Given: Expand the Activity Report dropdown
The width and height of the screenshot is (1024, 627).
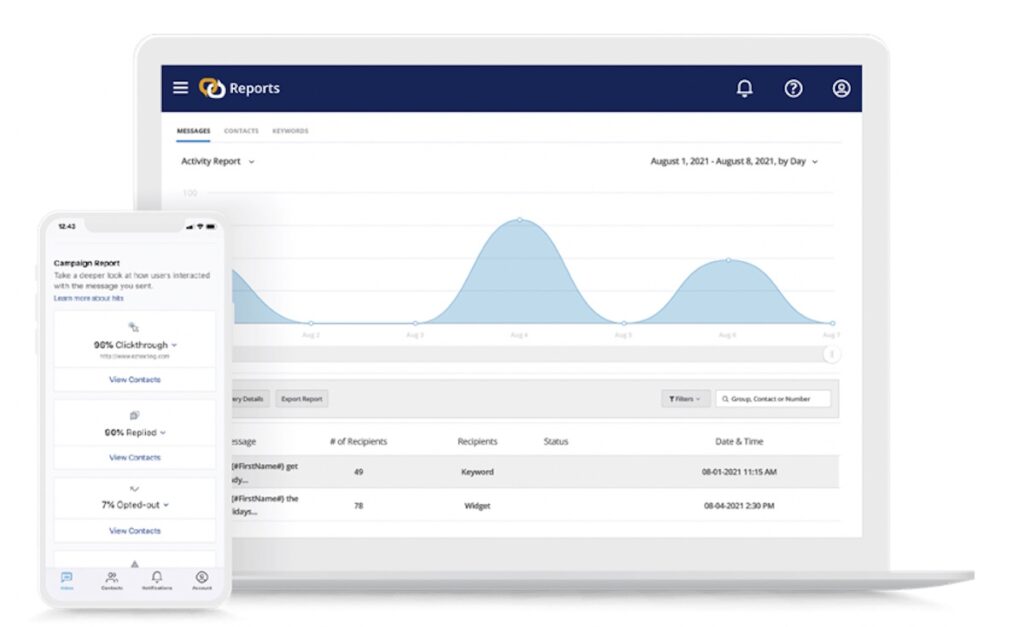Looking at the screenshot, I should 217,161.
